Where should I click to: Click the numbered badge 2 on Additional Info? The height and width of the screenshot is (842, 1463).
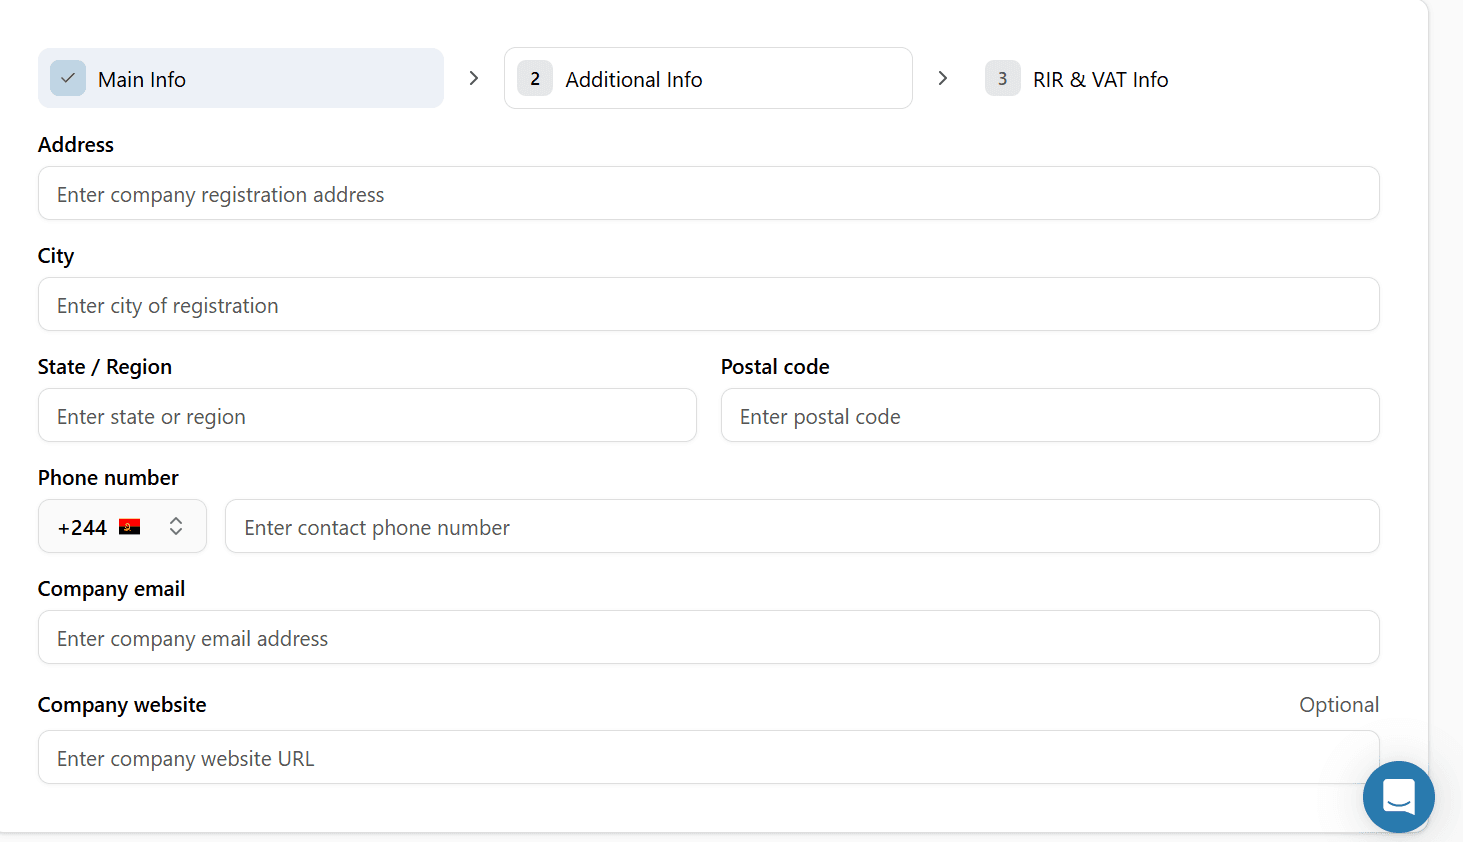point(534,77)
